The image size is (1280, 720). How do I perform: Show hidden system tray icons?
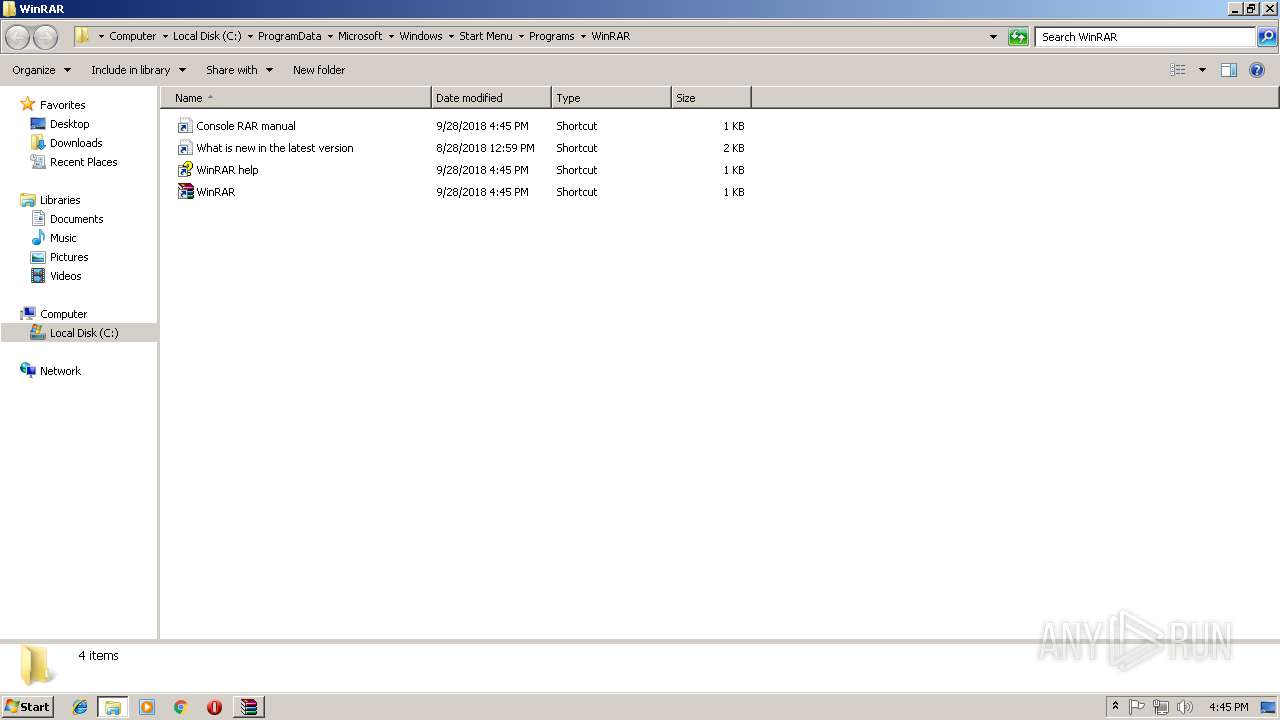(1115, 707)
